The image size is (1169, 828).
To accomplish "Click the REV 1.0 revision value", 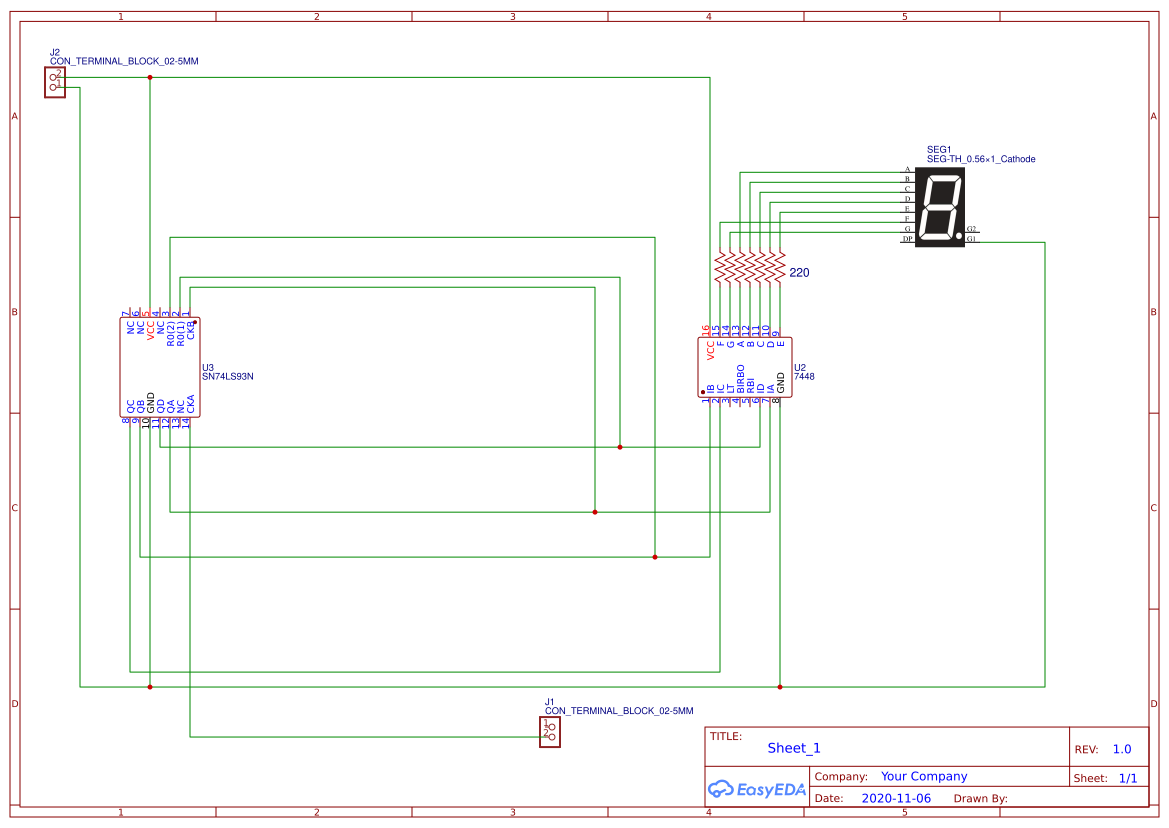I will pos(1121,747).
